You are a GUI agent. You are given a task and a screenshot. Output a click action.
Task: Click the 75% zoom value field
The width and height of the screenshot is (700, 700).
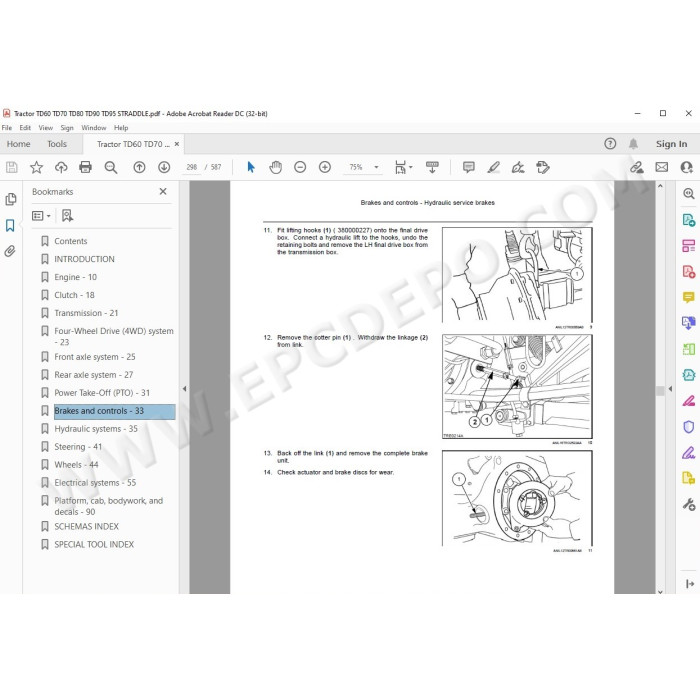coord(356,167)
